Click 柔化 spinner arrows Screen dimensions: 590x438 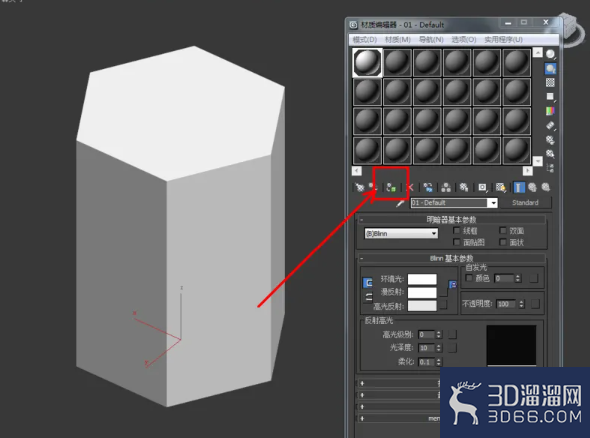pyautogui.click(x=438, y=362)
